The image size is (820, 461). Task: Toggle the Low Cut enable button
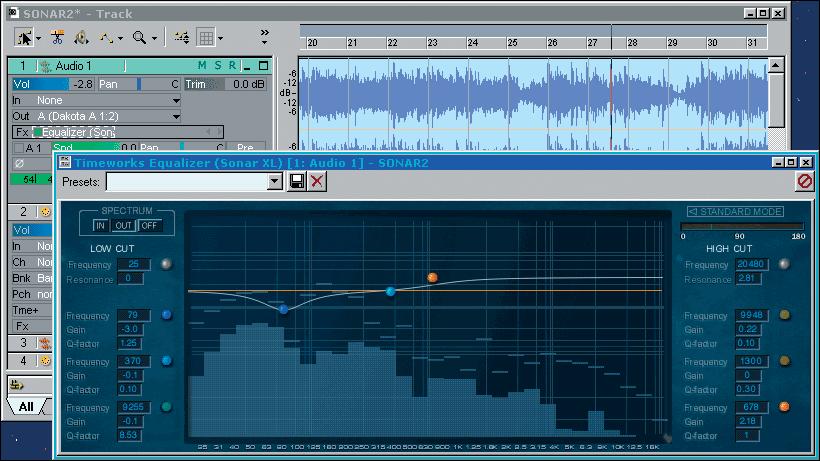(x=166, y=264)
